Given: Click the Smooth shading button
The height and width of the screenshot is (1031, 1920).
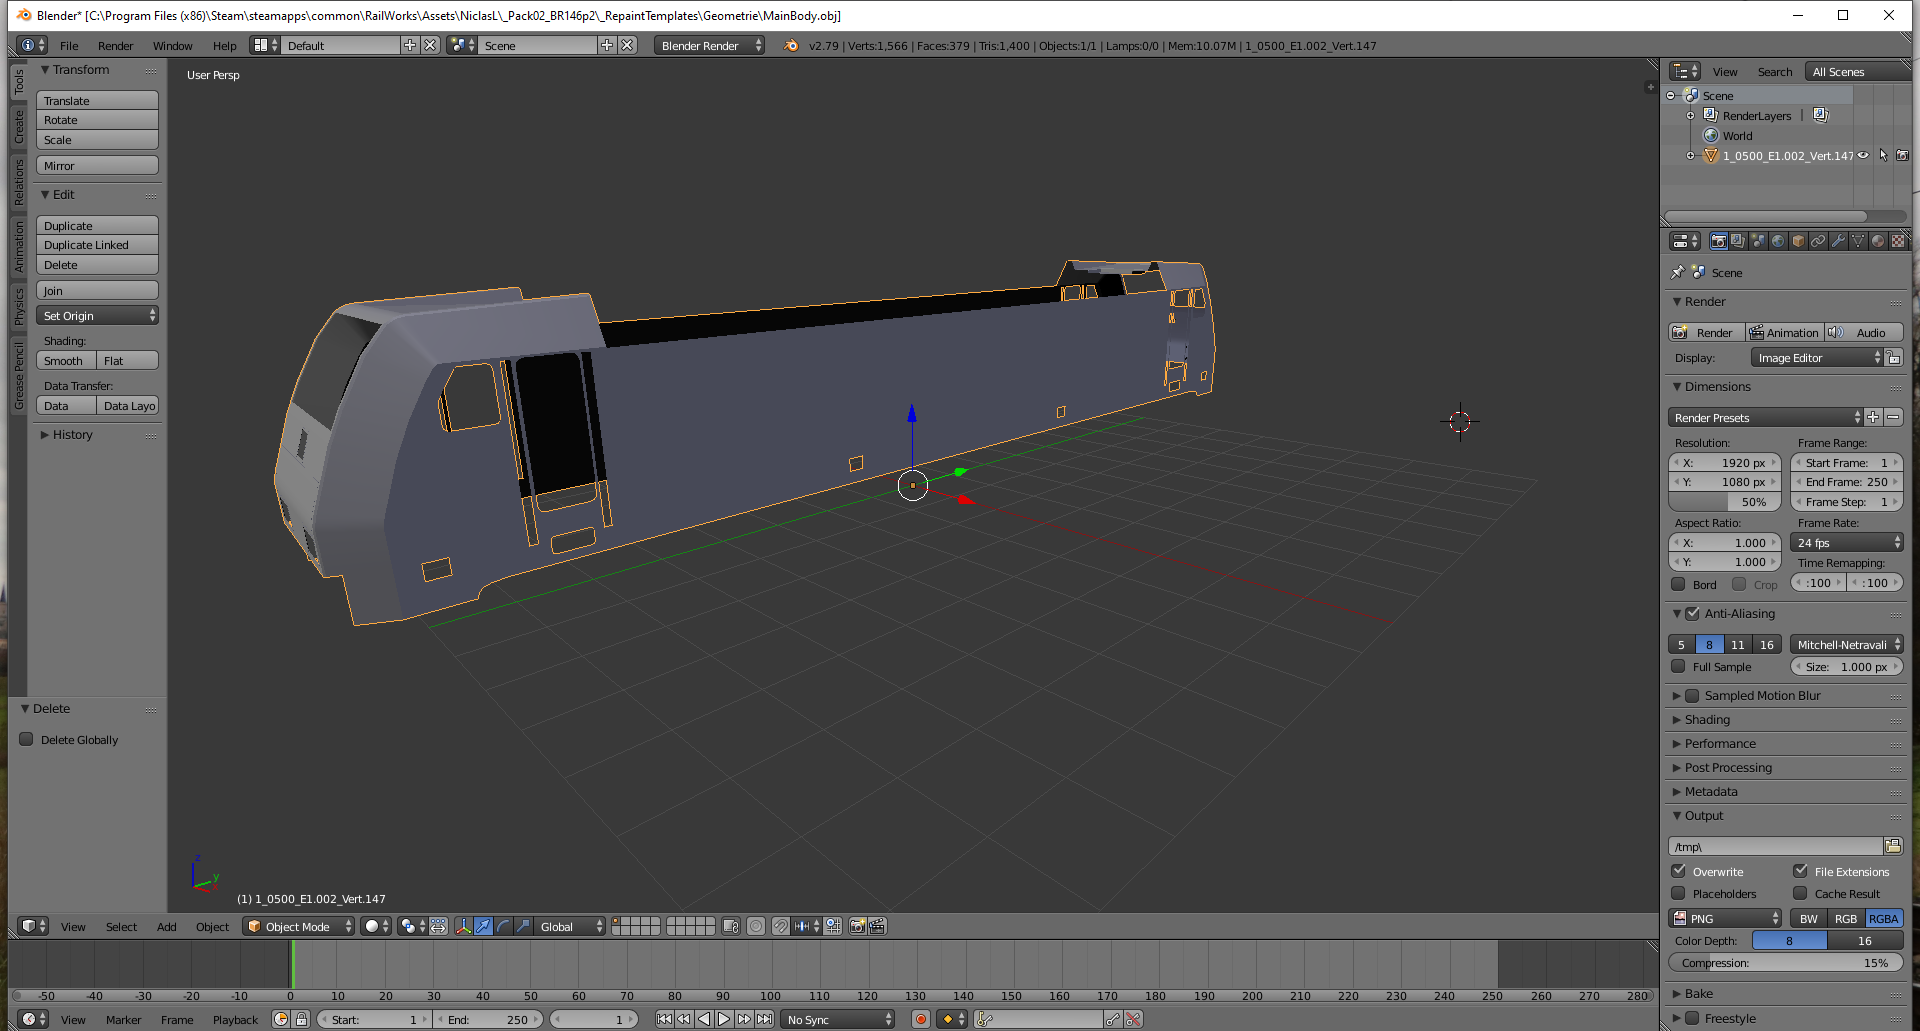Looking at the screenshot, I should pos(66,361).
